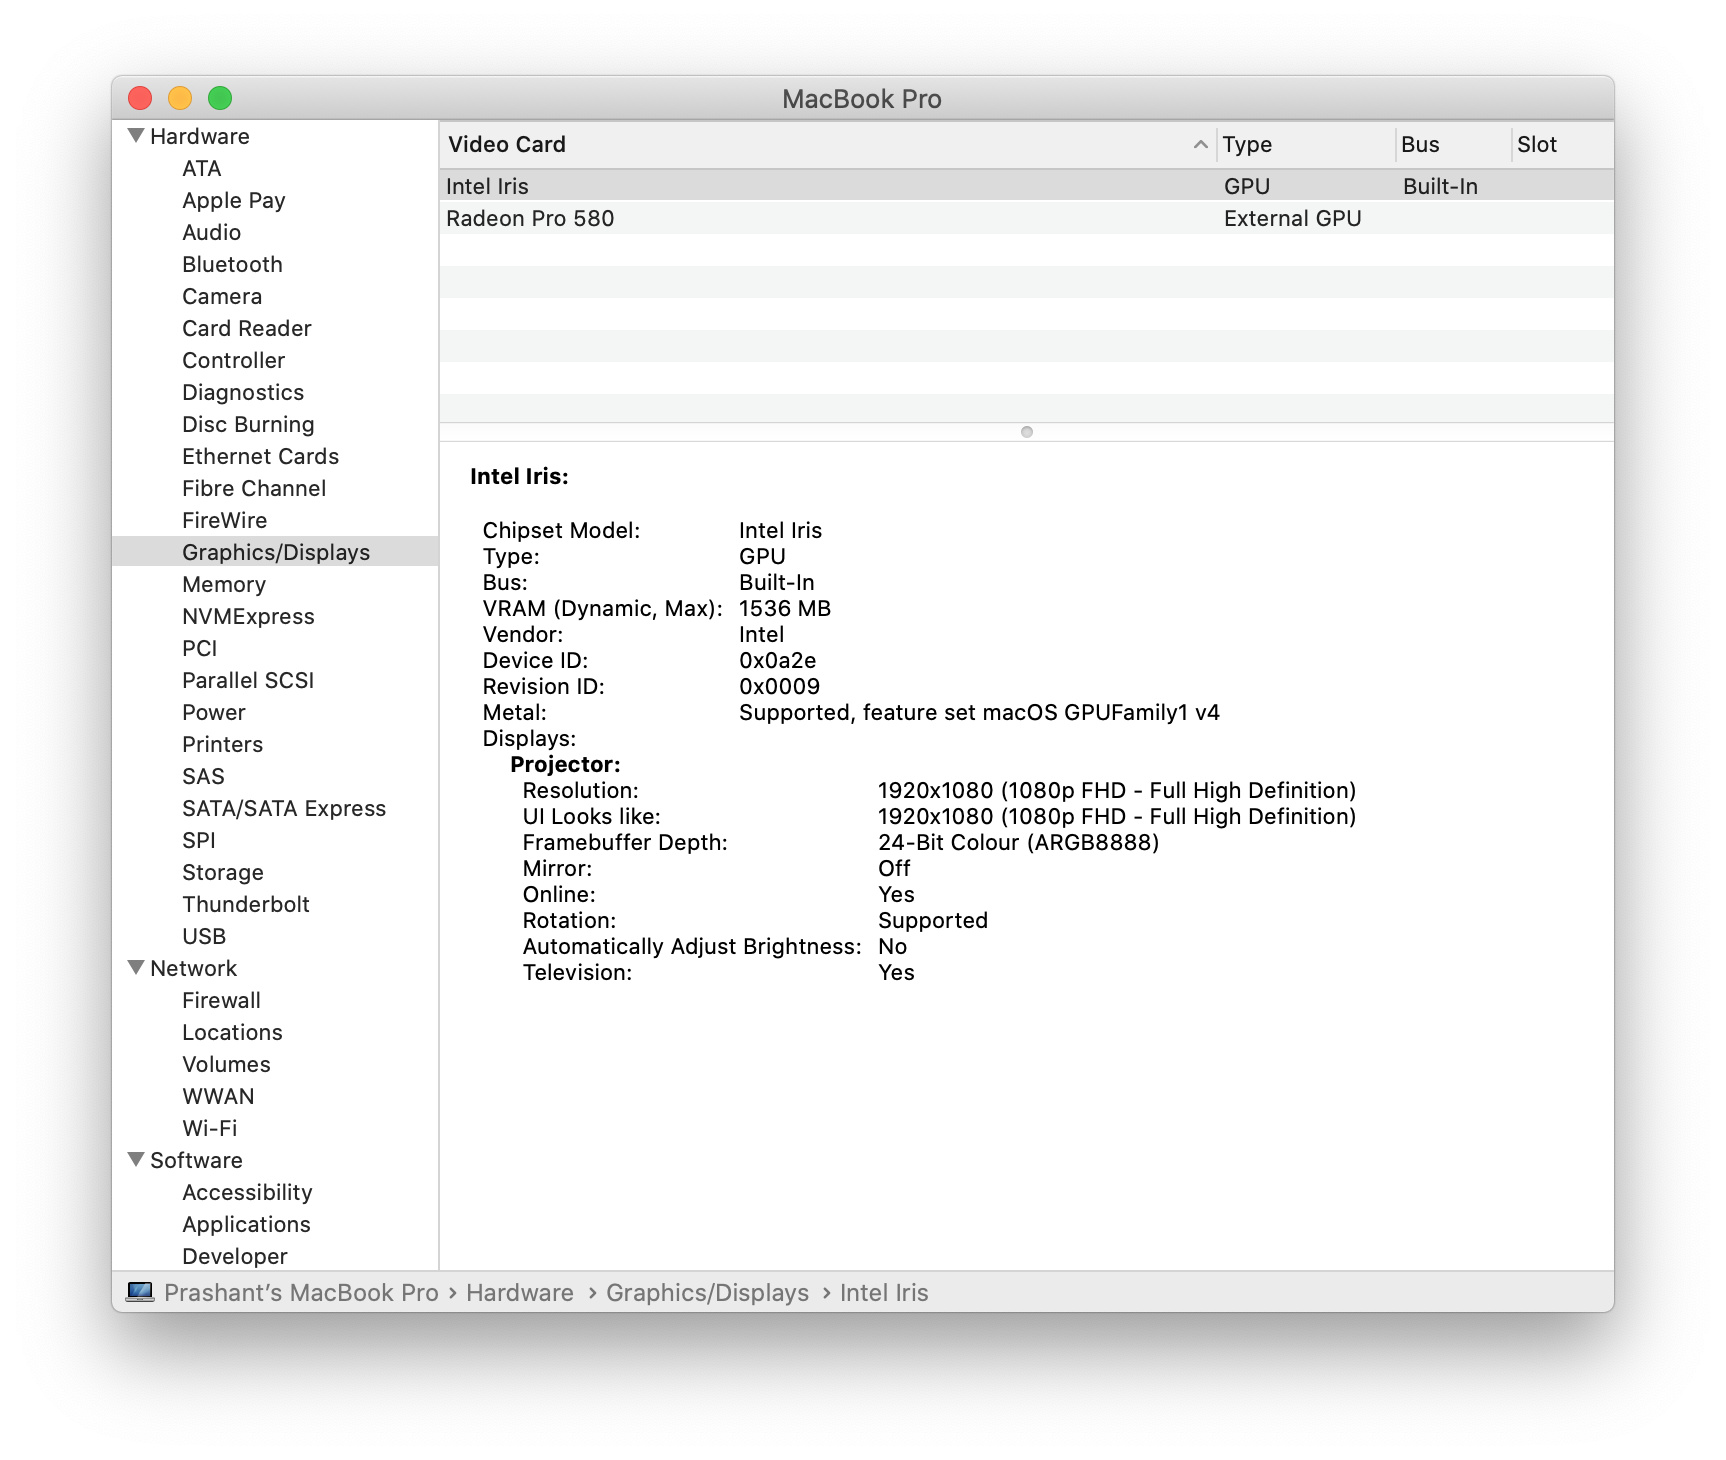Select WWAN under Network
The width and height of the screenshot is (1726, 1460).
218,1096
